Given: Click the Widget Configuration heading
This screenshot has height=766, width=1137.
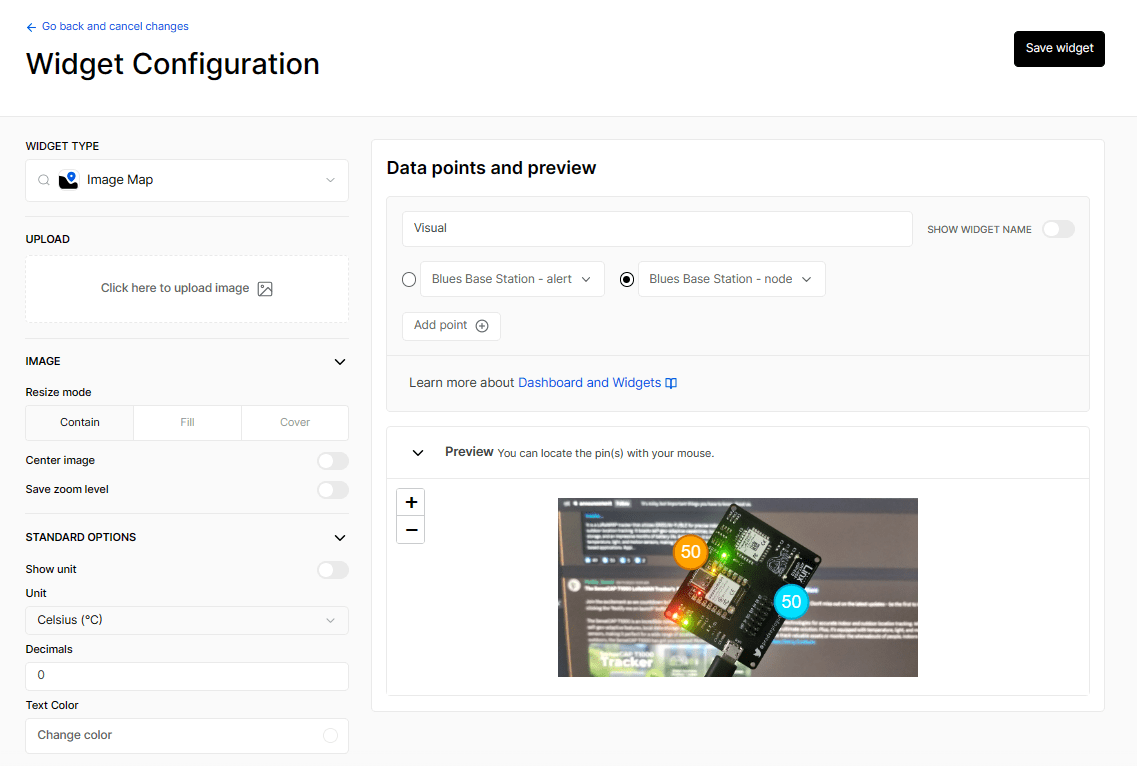Looking at the screenshot, I should (x=173, y=64).
